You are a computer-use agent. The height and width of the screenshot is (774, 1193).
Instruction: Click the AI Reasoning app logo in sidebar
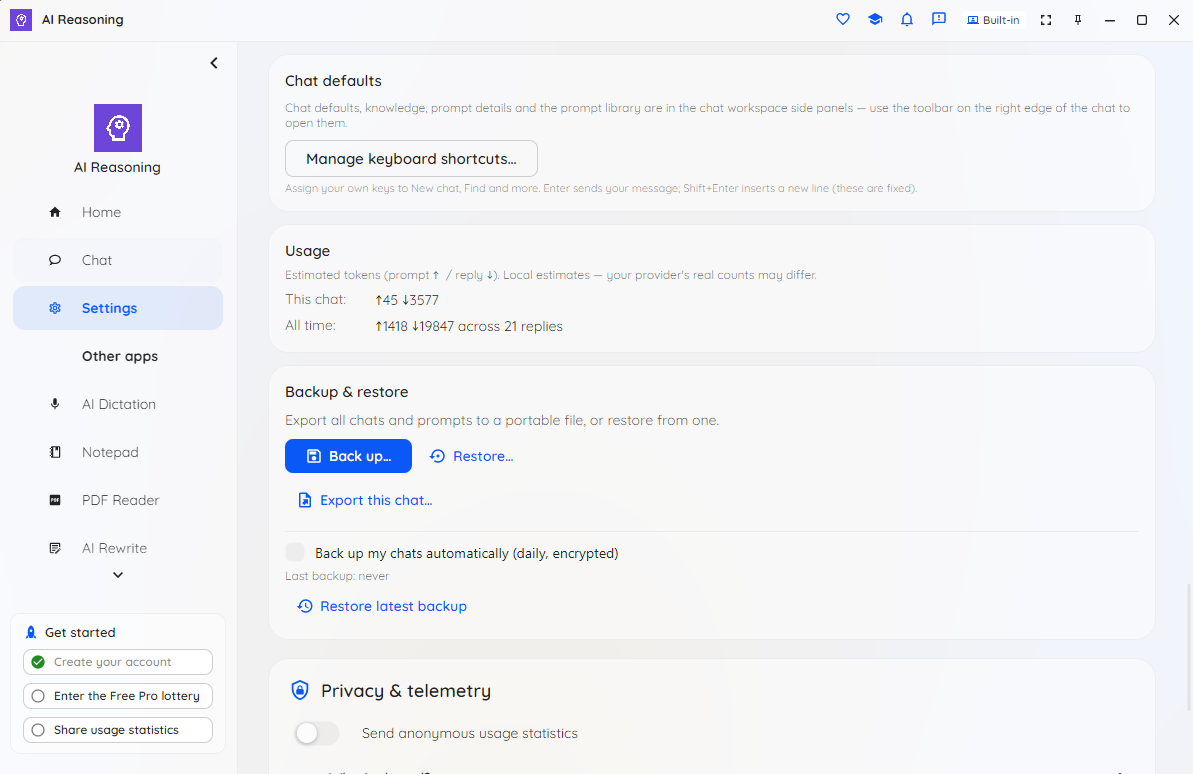coord(118,128)
